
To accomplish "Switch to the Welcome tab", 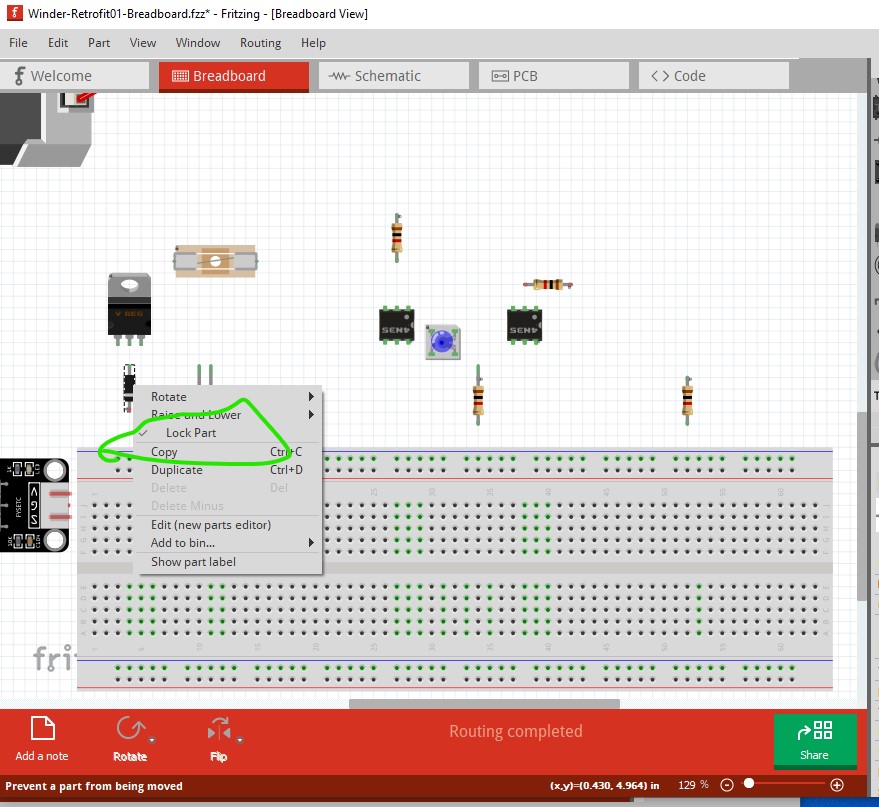I will [75, 76].
